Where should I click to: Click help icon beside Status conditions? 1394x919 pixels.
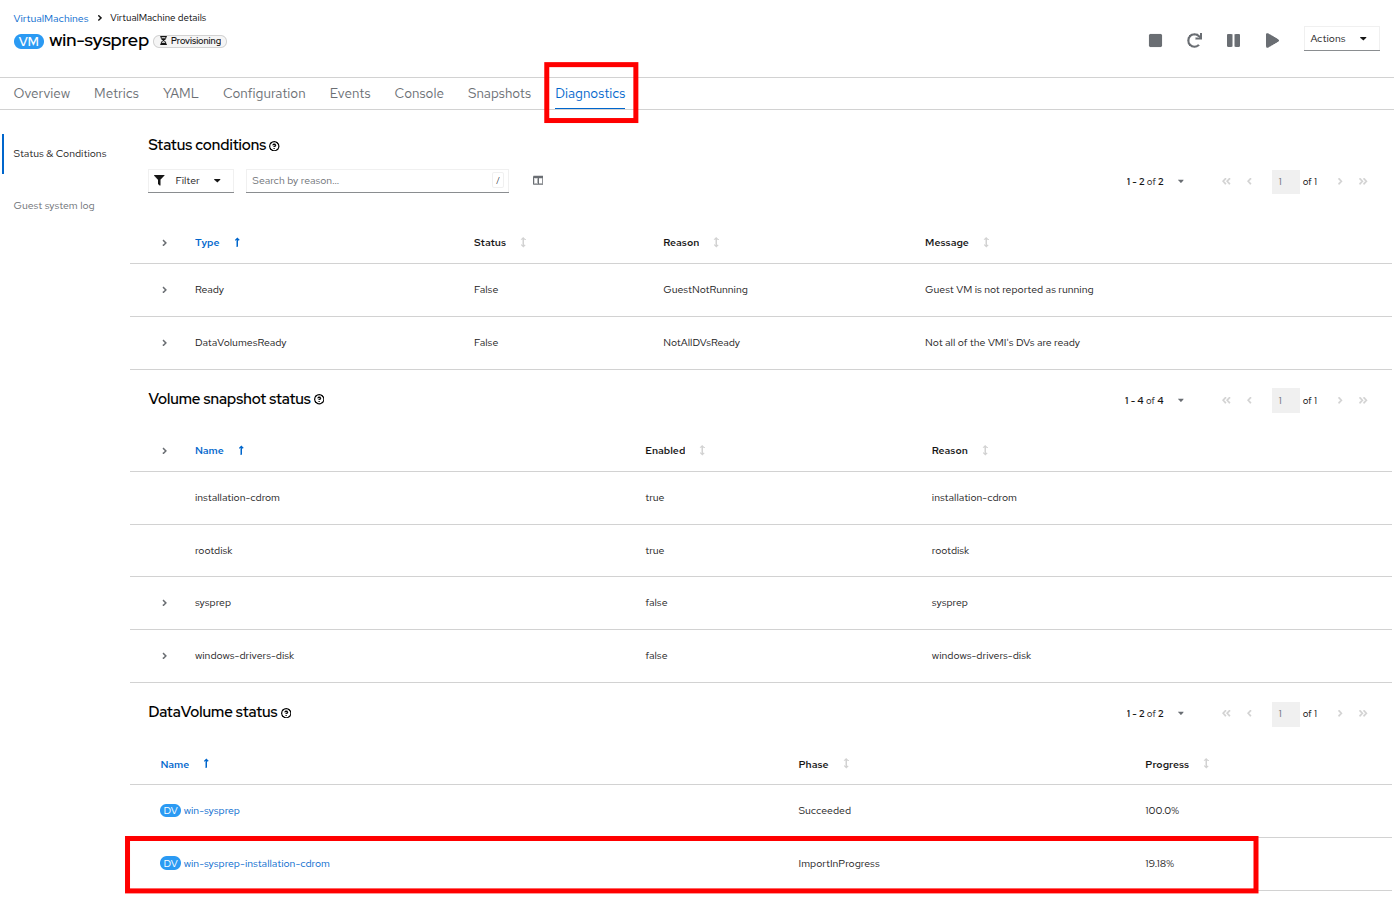tap(274, 146)
